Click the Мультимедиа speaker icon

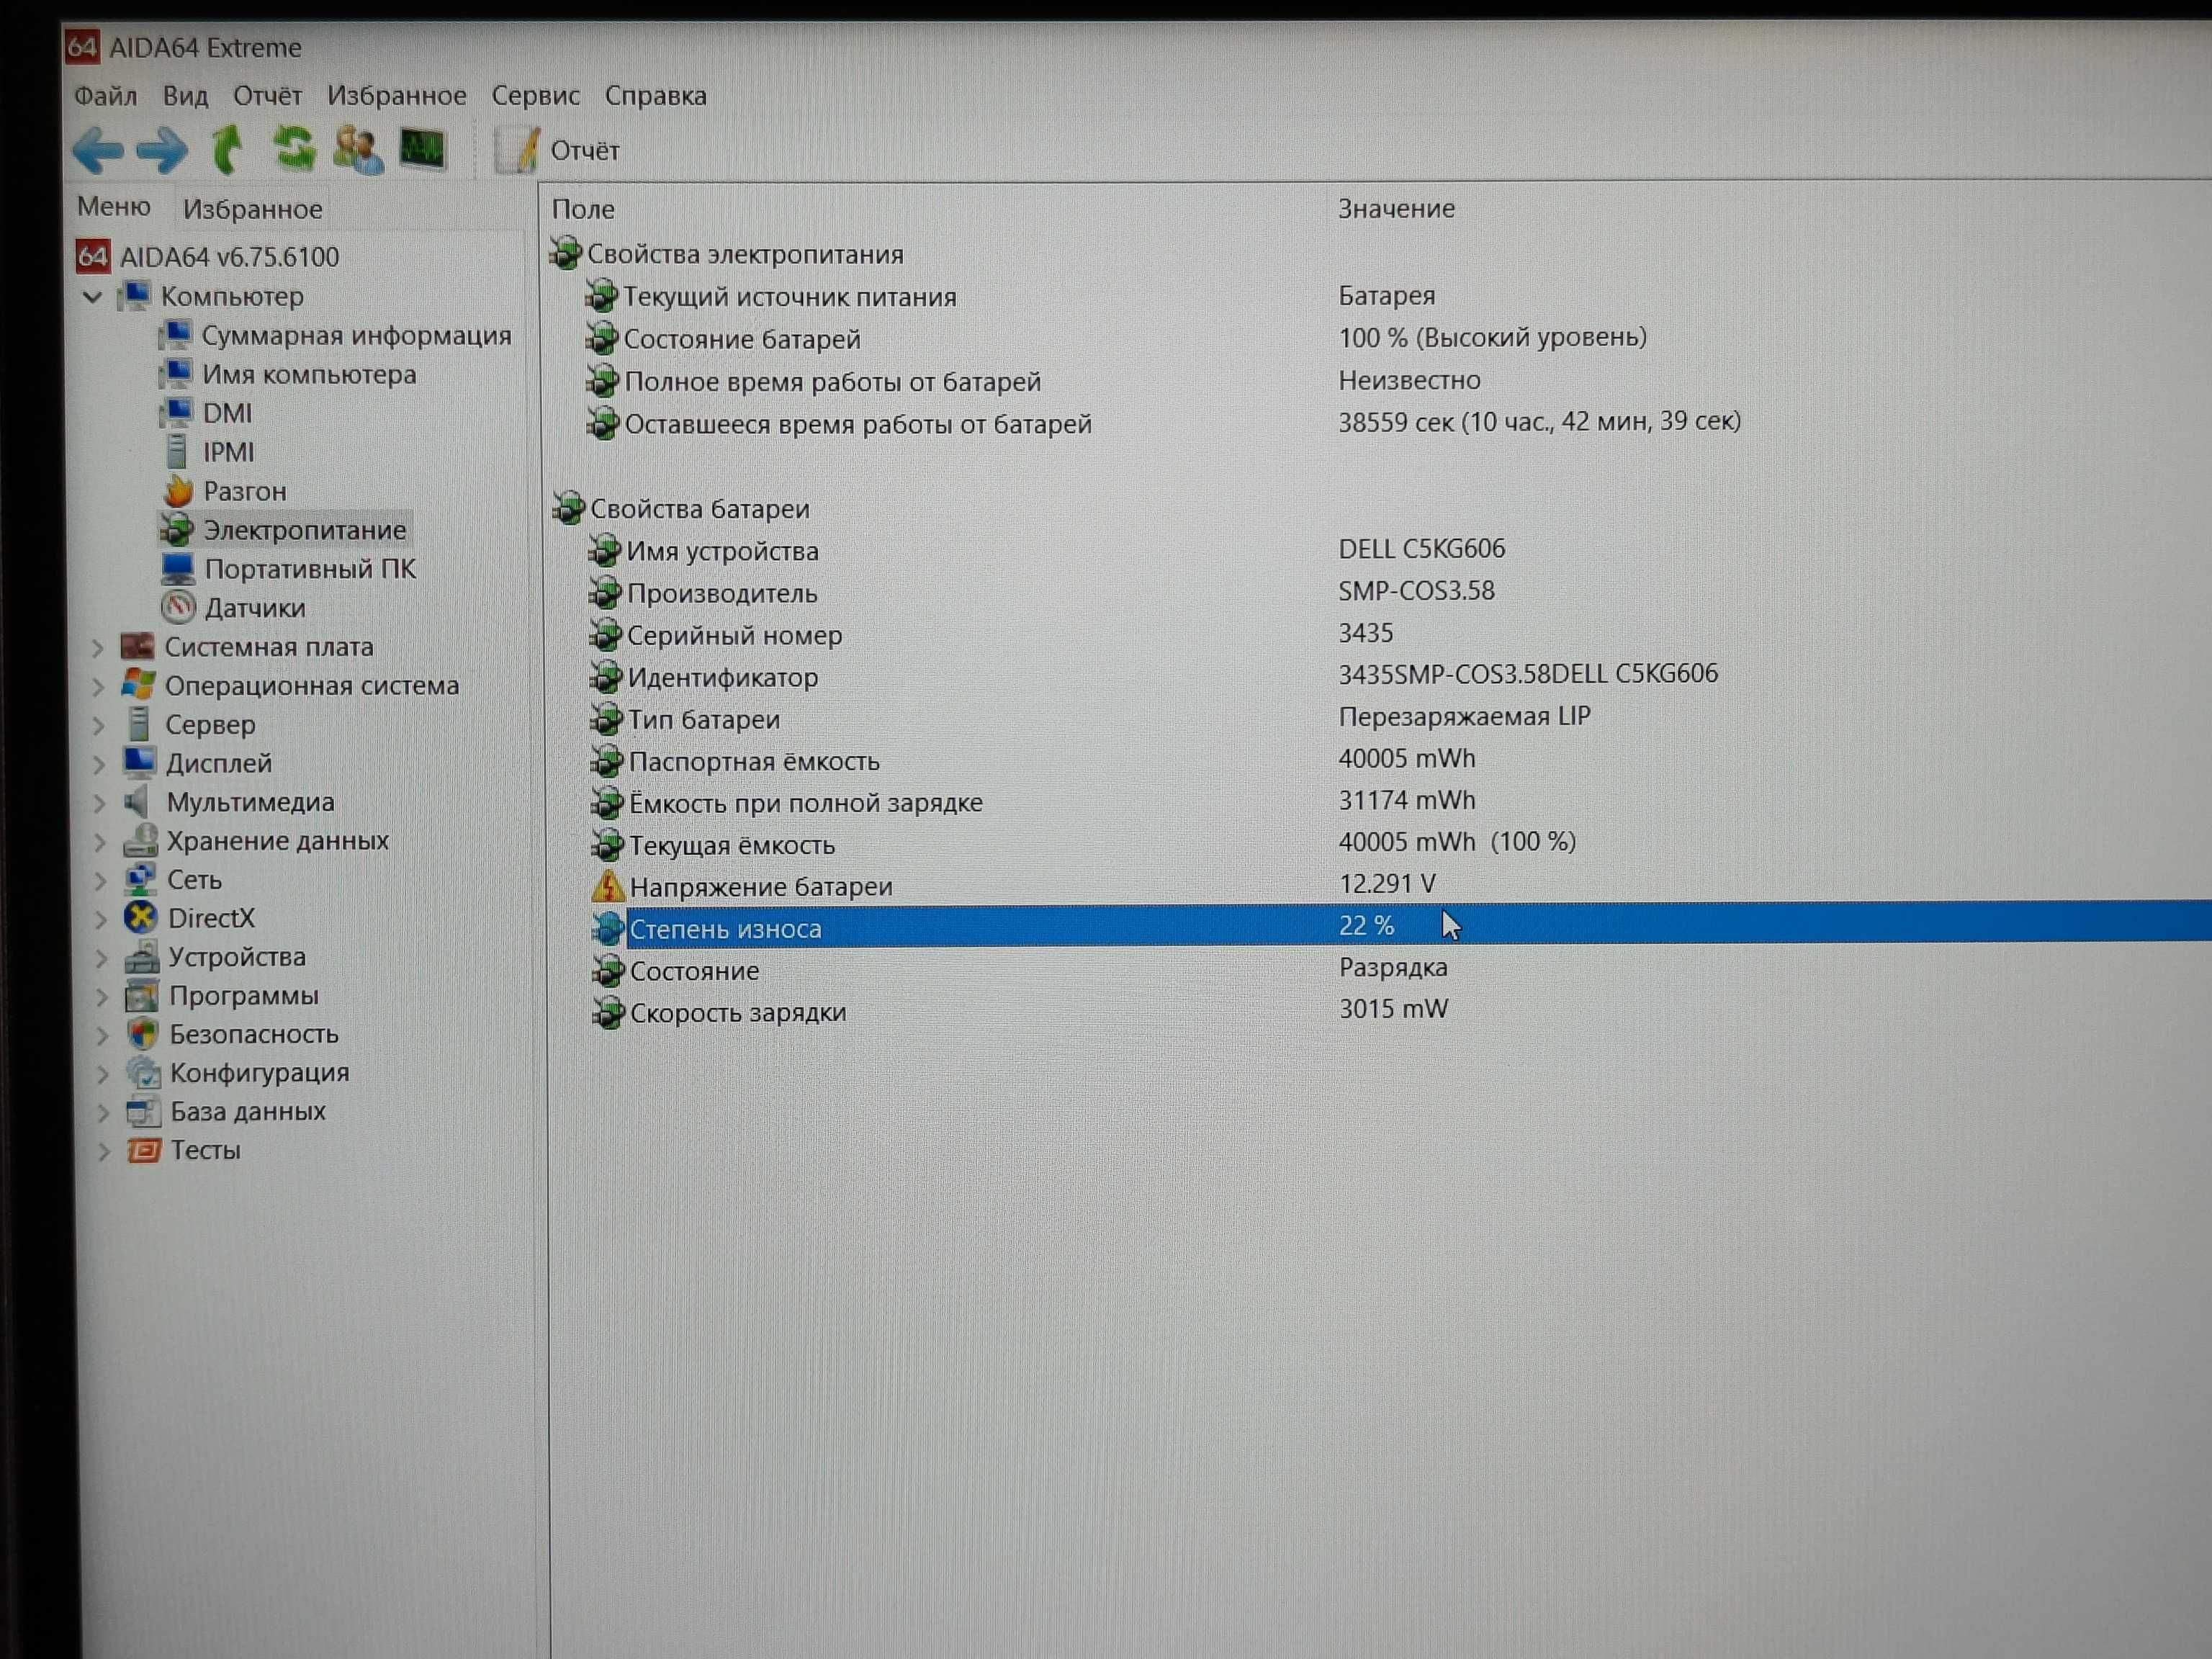coord(138,801)
